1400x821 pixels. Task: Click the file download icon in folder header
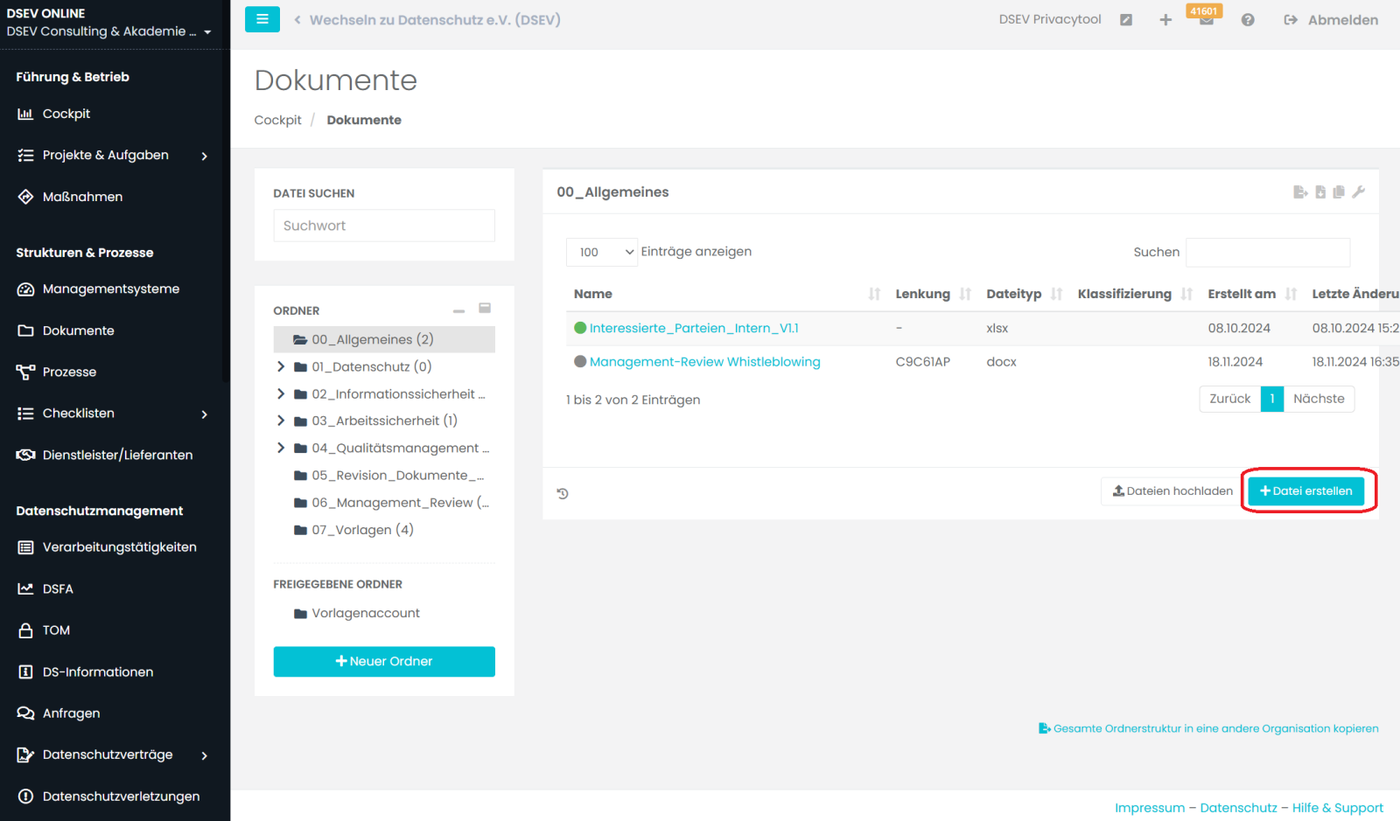coord(1320,192)
